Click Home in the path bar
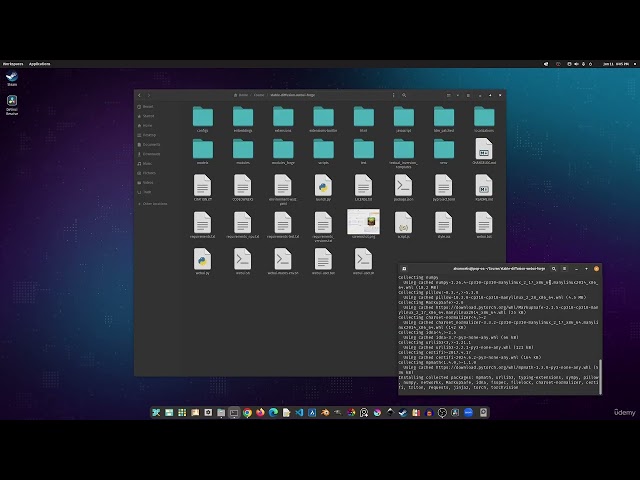Screen dimensions: 640x480 point(243,95)
